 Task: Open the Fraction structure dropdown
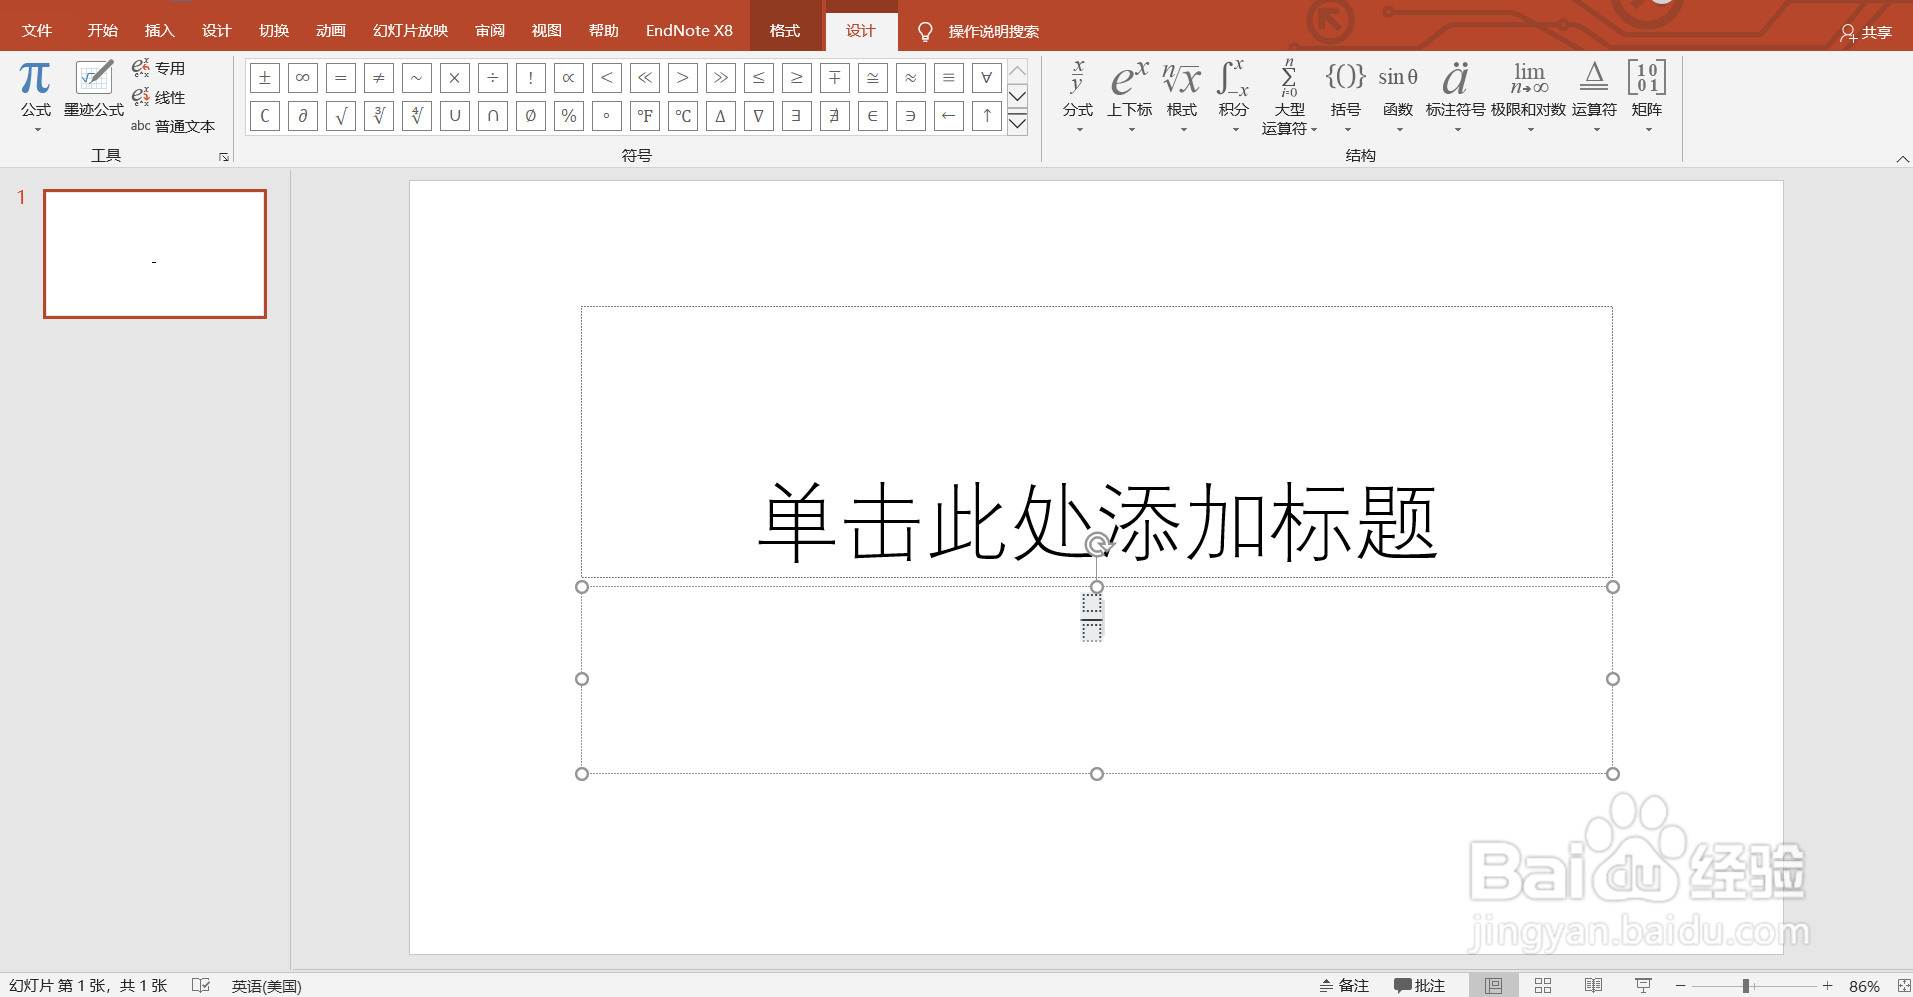coord(1078,97)
